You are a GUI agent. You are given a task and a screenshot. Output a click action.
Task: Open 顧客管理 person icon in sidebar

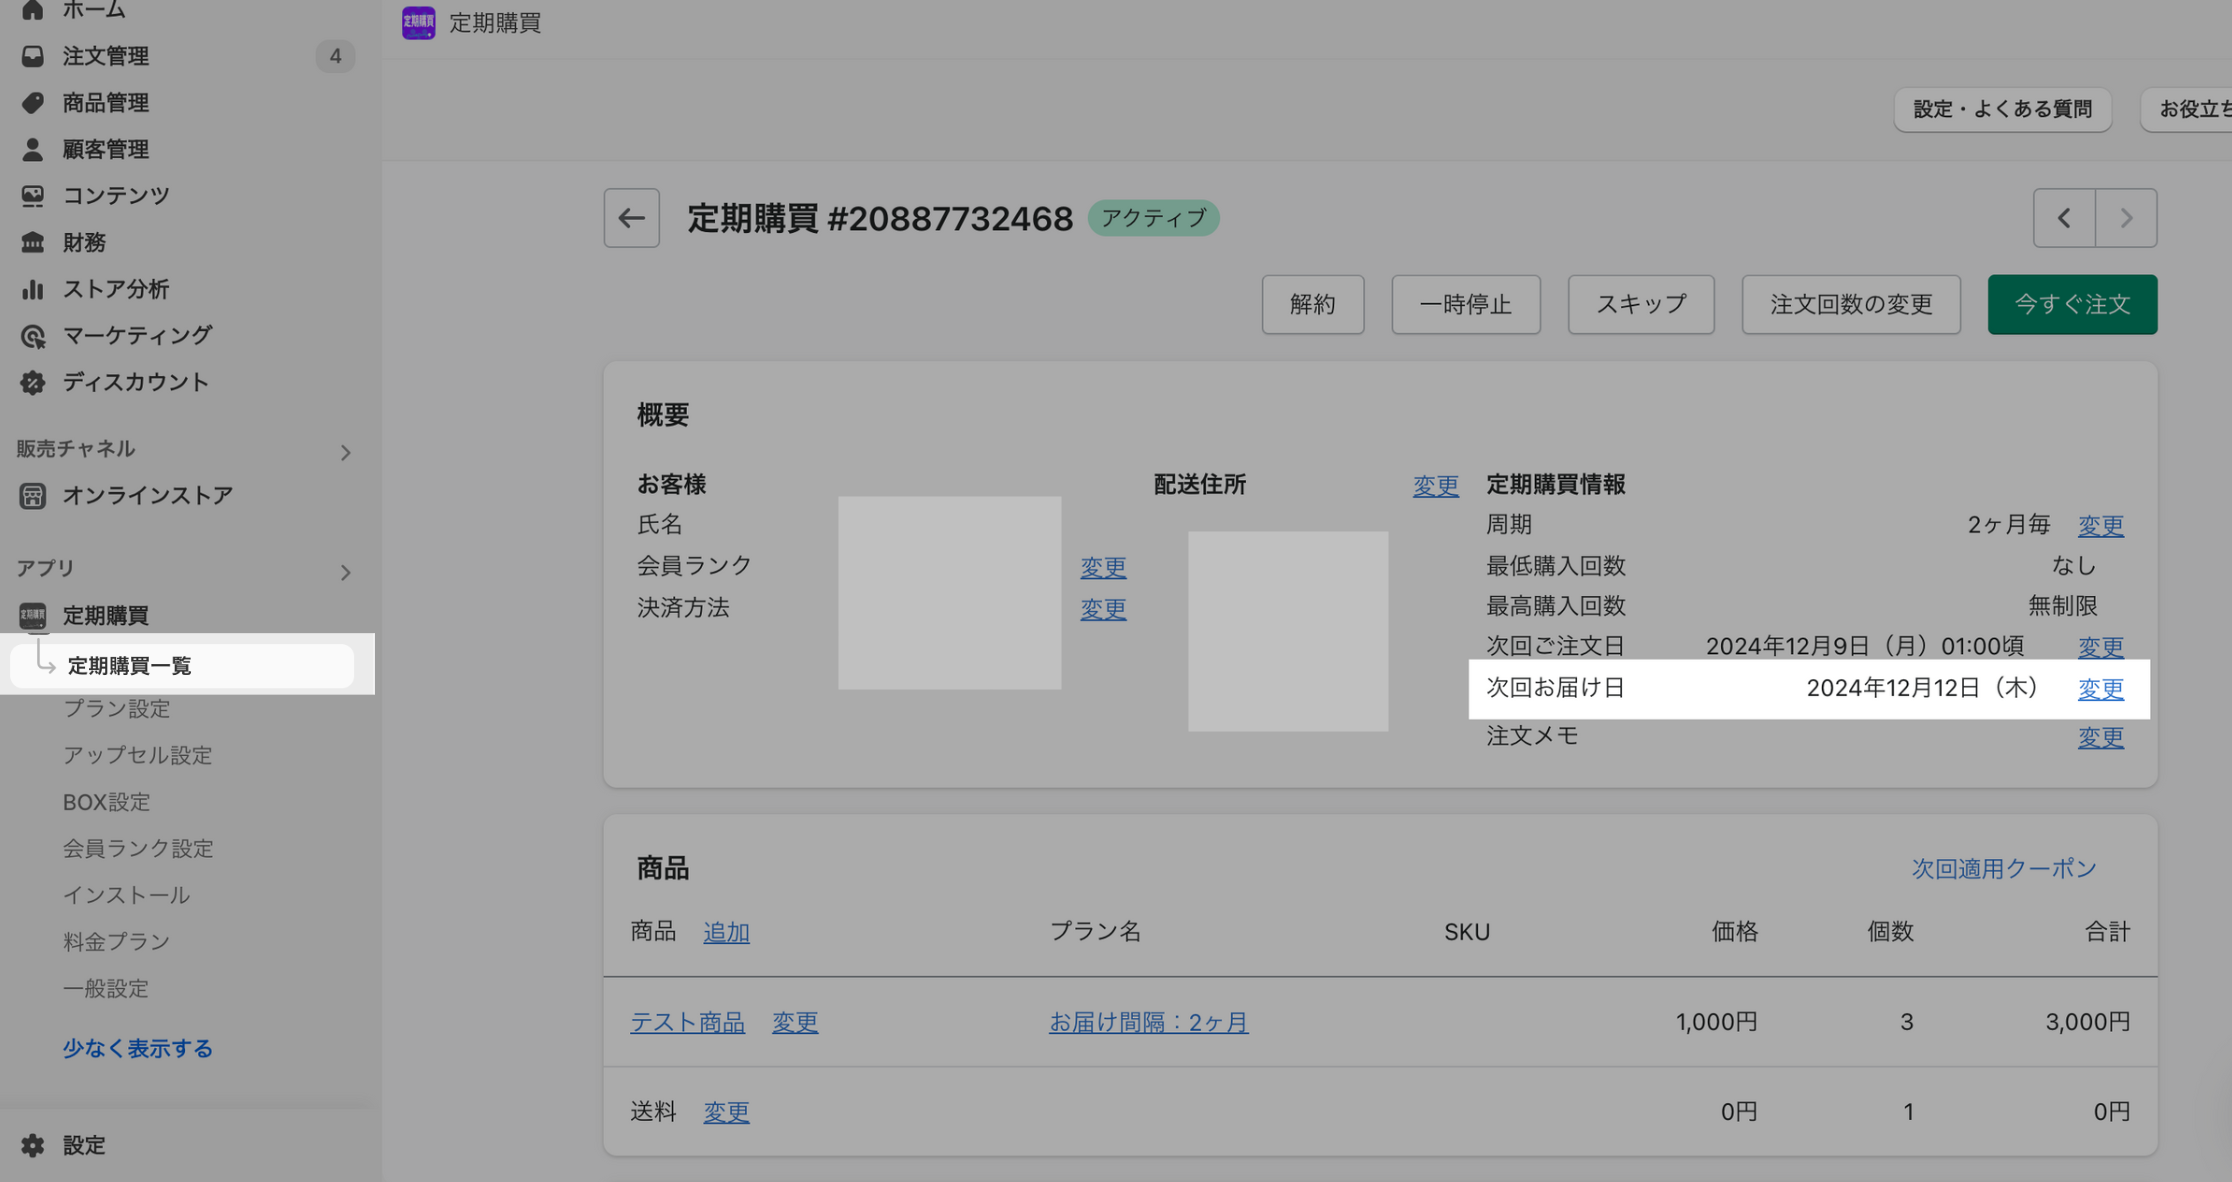tap(33, 149)
